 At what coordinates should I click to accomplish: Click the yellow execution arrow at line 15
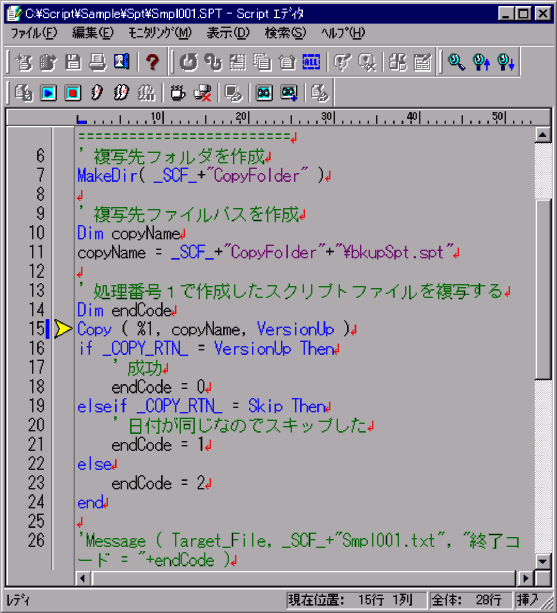[x=63, y=329]
